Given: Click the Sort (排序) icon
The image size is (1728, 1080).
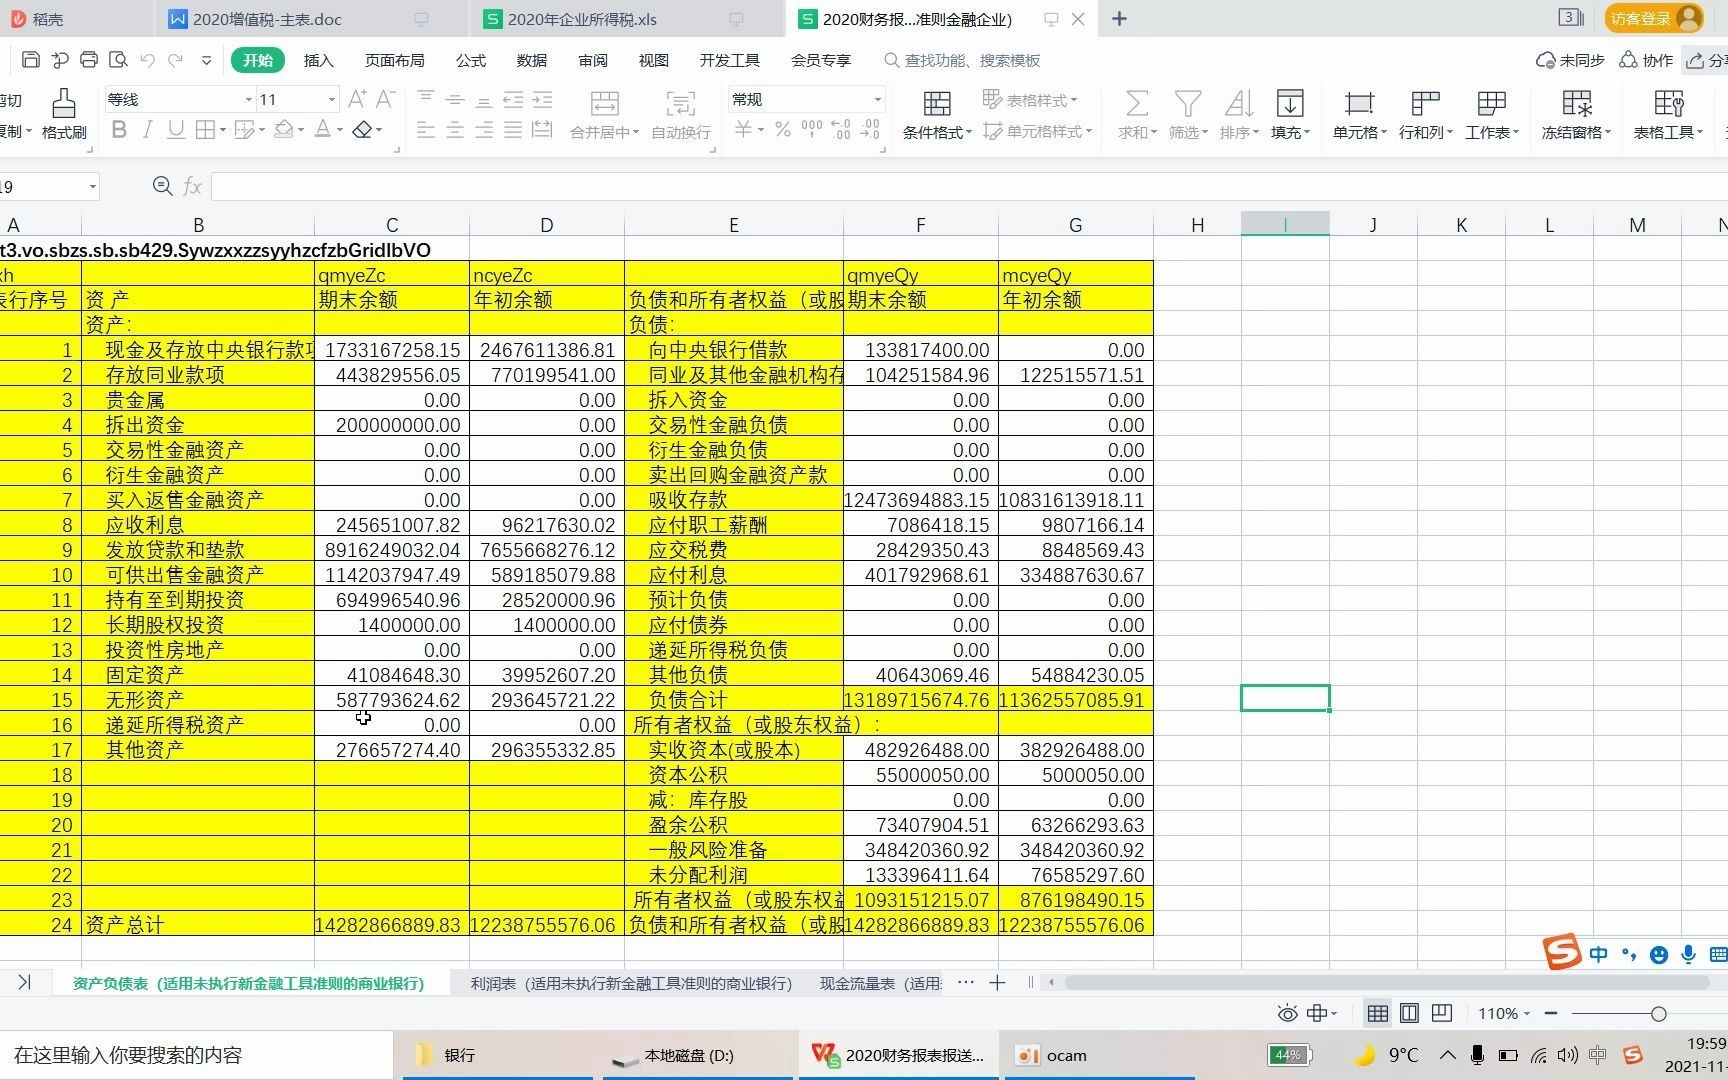Looking at the screenshot, I should click(1239, 114).
